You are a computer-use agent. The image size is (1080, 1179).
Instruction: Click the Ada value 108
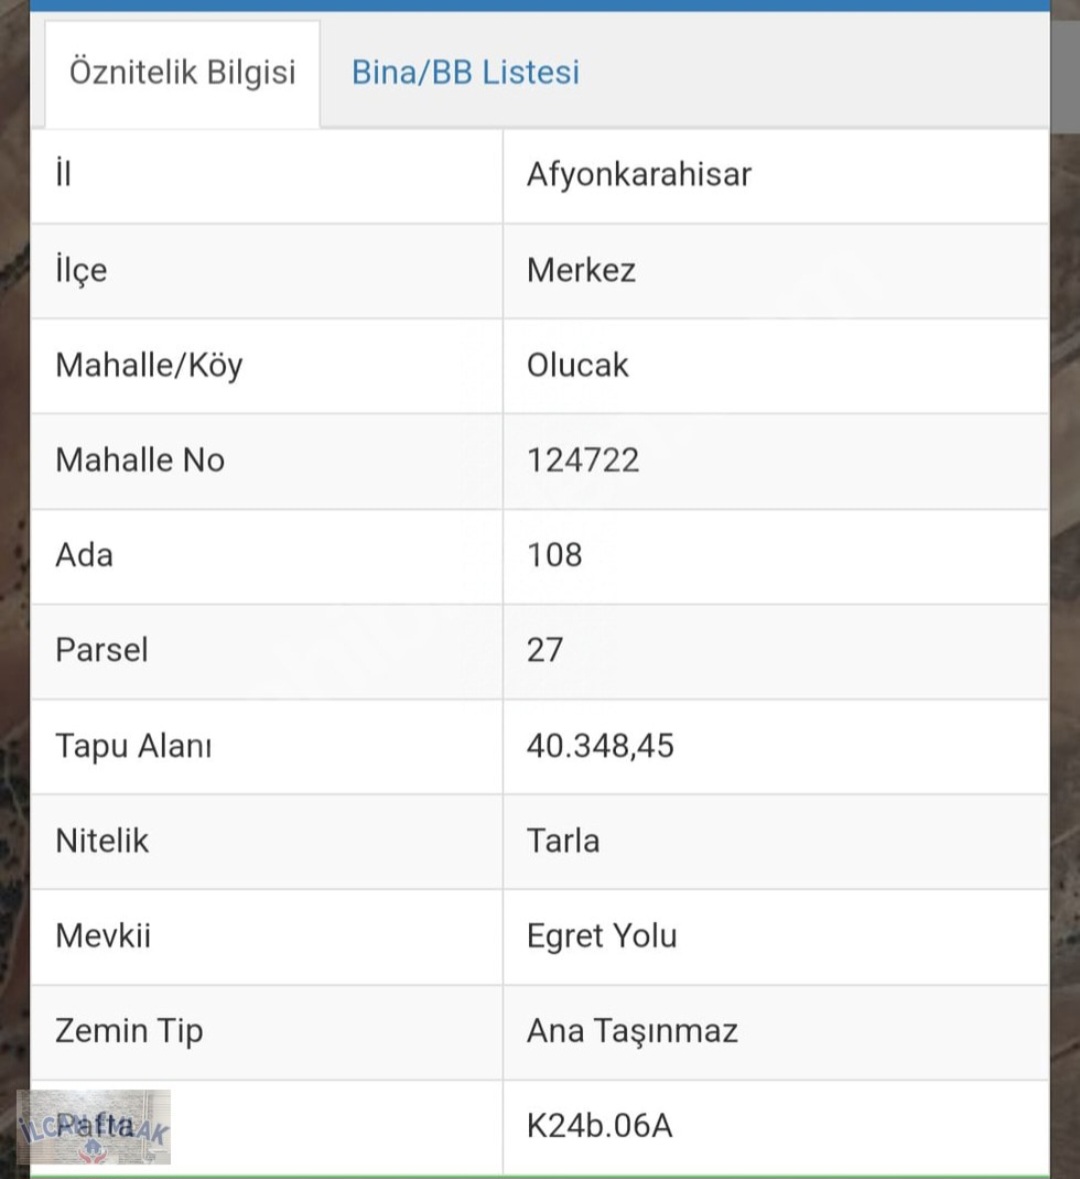554,555
